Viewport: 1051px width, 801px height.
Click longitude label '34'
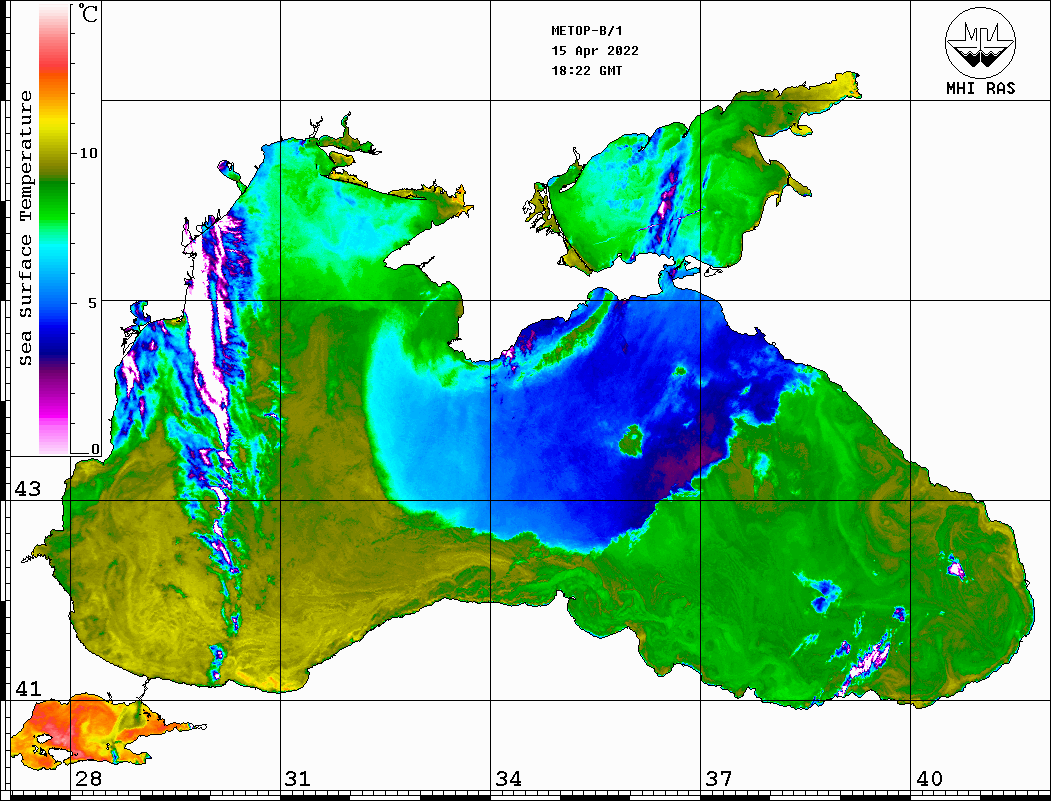pyautogui.click(x=509, y=778)
